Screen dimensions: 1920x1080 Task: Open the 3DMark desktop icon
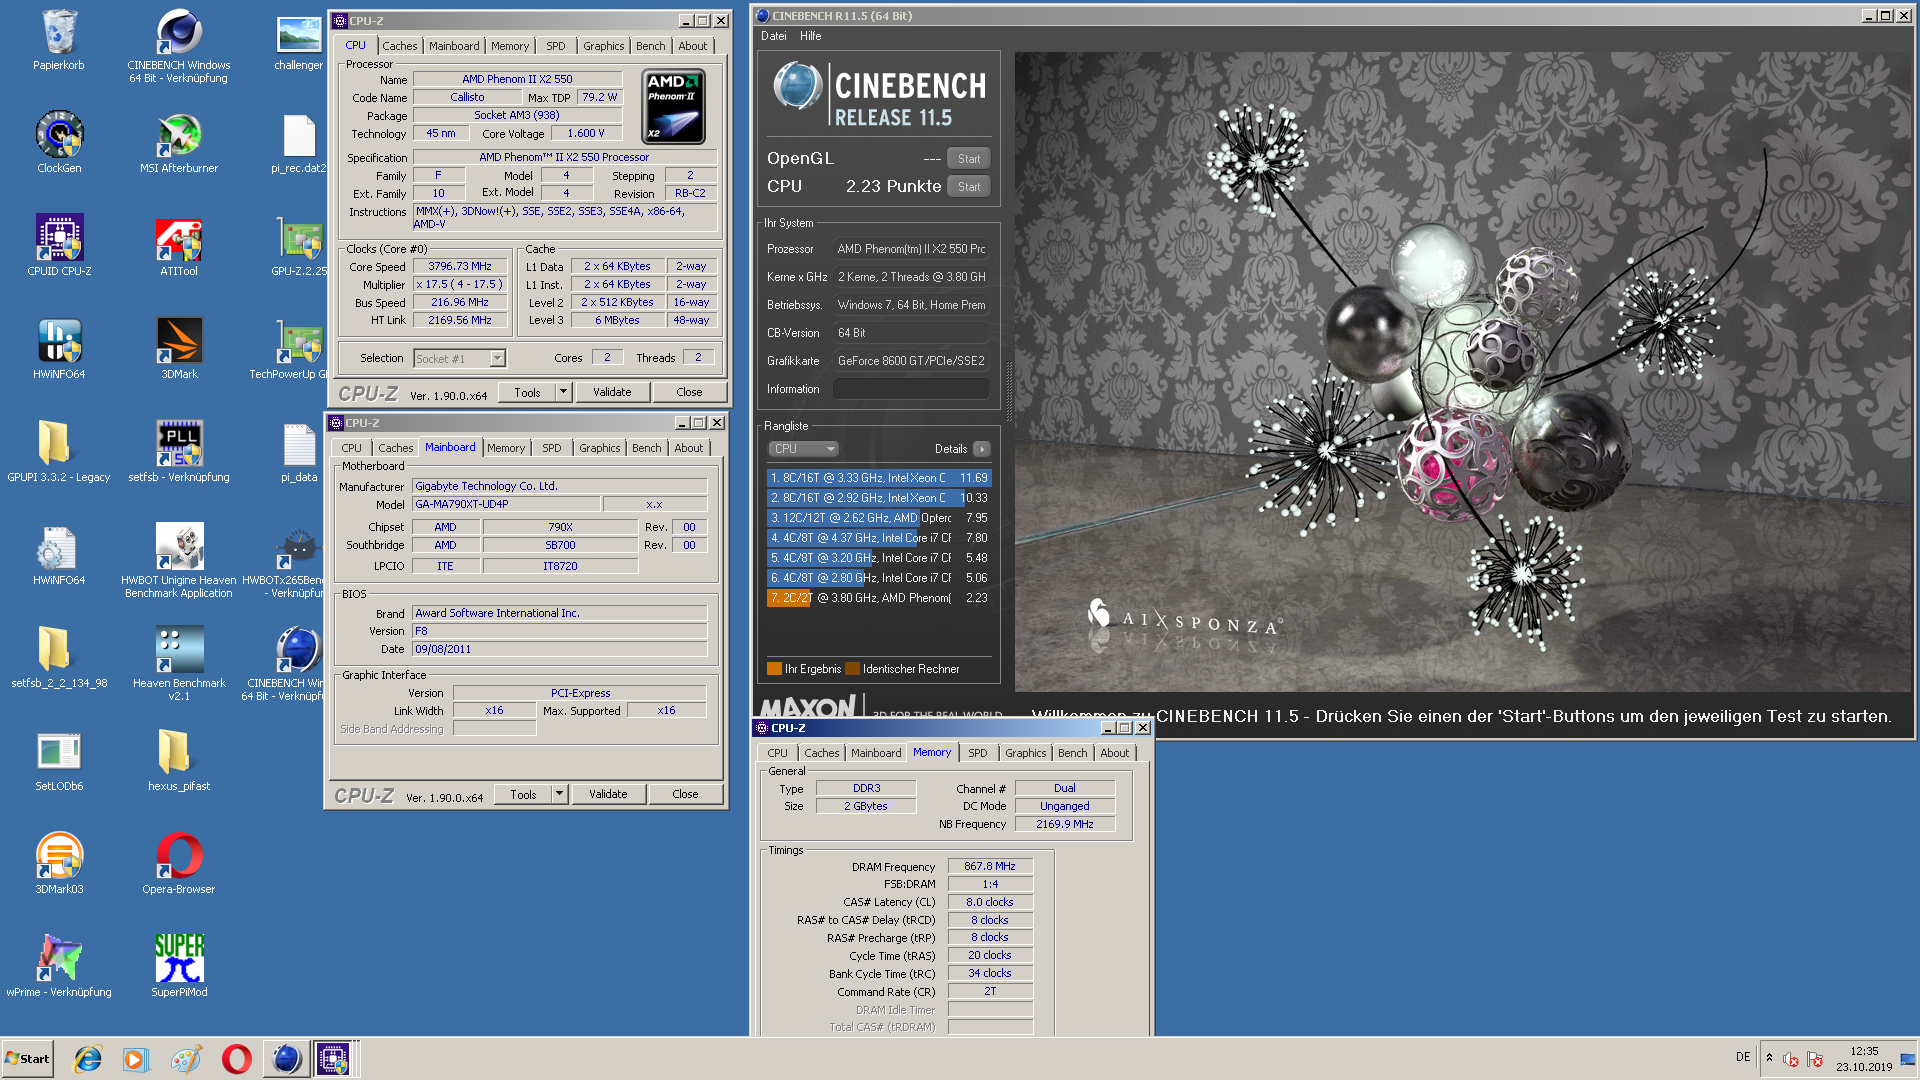point(179,348)
